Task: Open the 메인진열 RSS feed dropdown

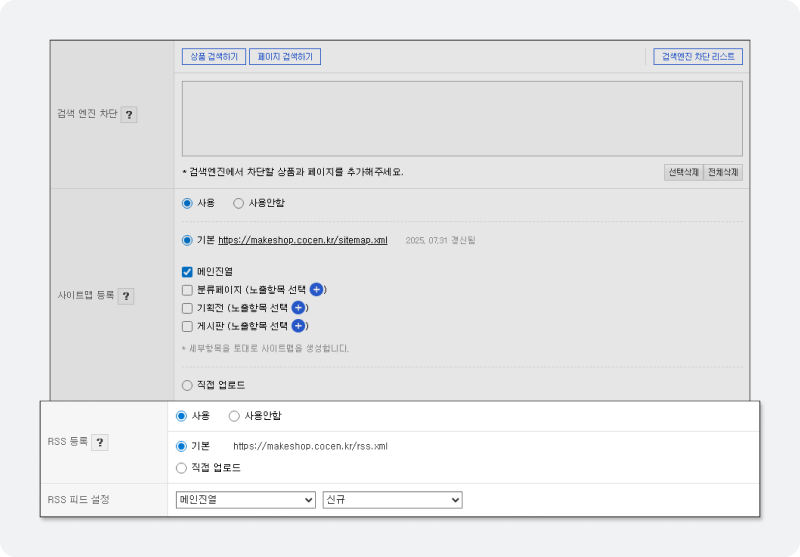Action: tap(245, 500)
